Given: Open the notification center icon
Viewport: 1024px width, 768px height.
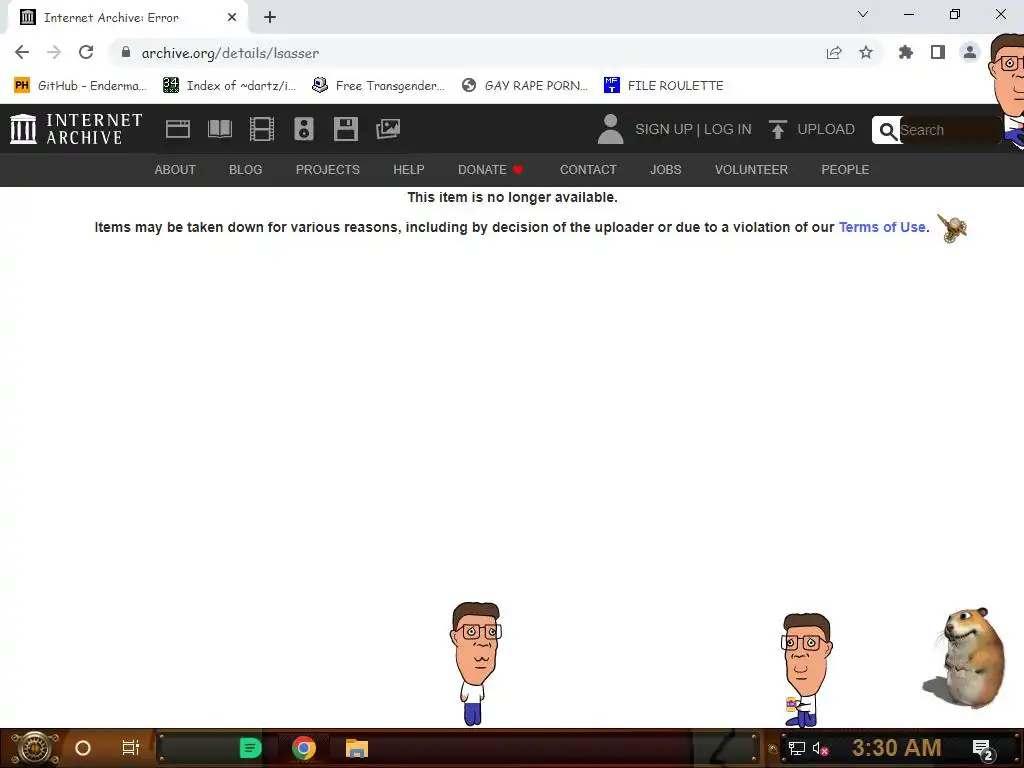Looking at the screenshot, I should pos(983,749).
